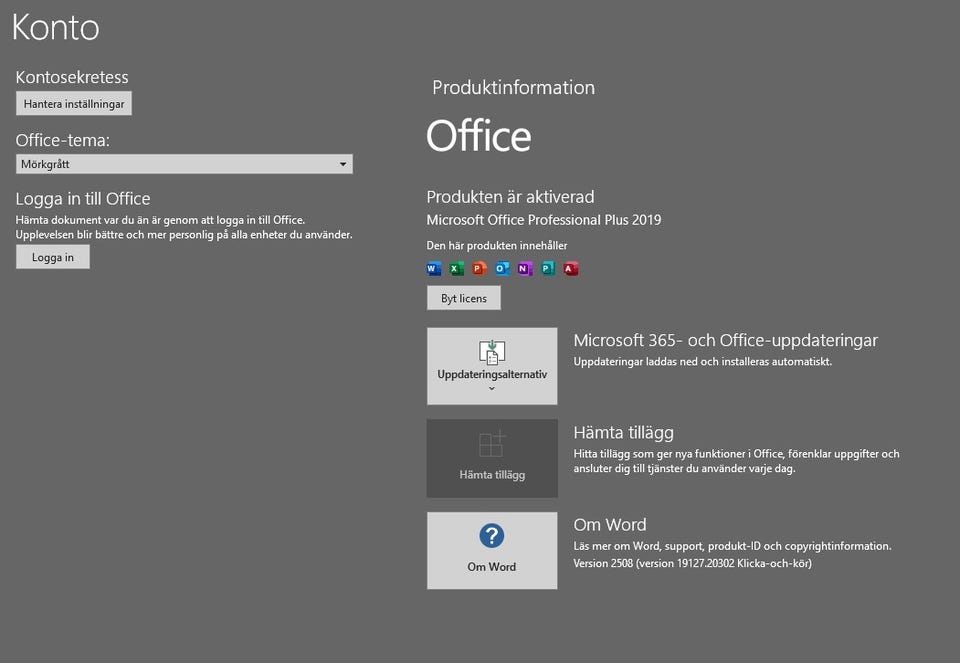Viewport: 960px width, 663px height.
Task: Click the Version 2508 text line
Action: click(x=692, y=563)
